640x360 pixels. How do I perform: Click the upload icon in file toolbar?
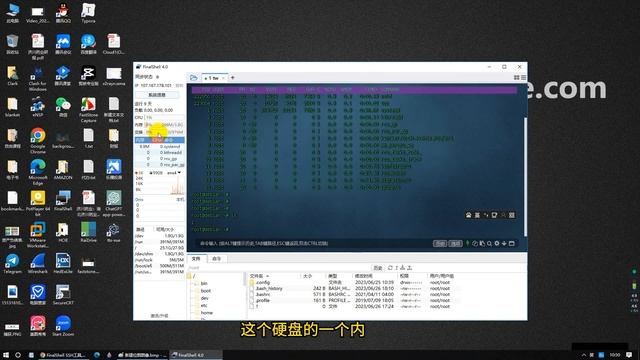pos(409,268)
